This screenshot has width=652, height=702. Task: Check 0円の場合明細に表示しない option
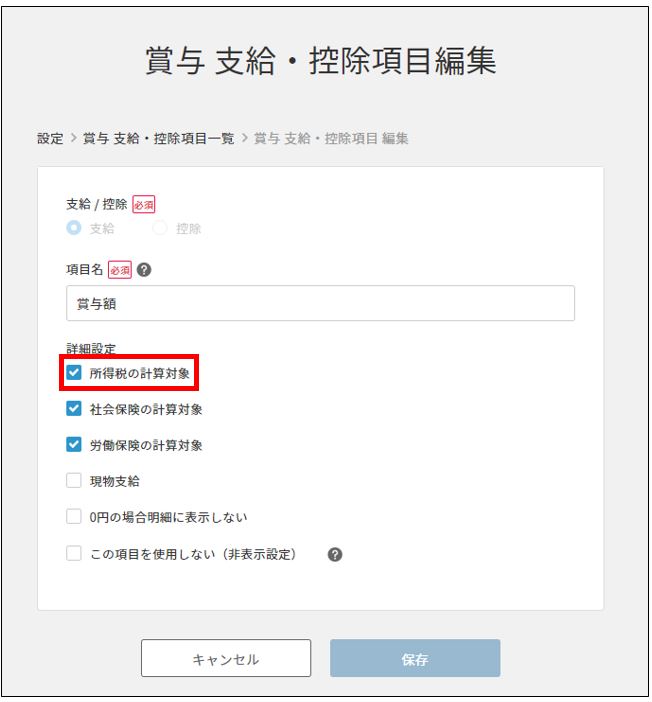[74, 517]
